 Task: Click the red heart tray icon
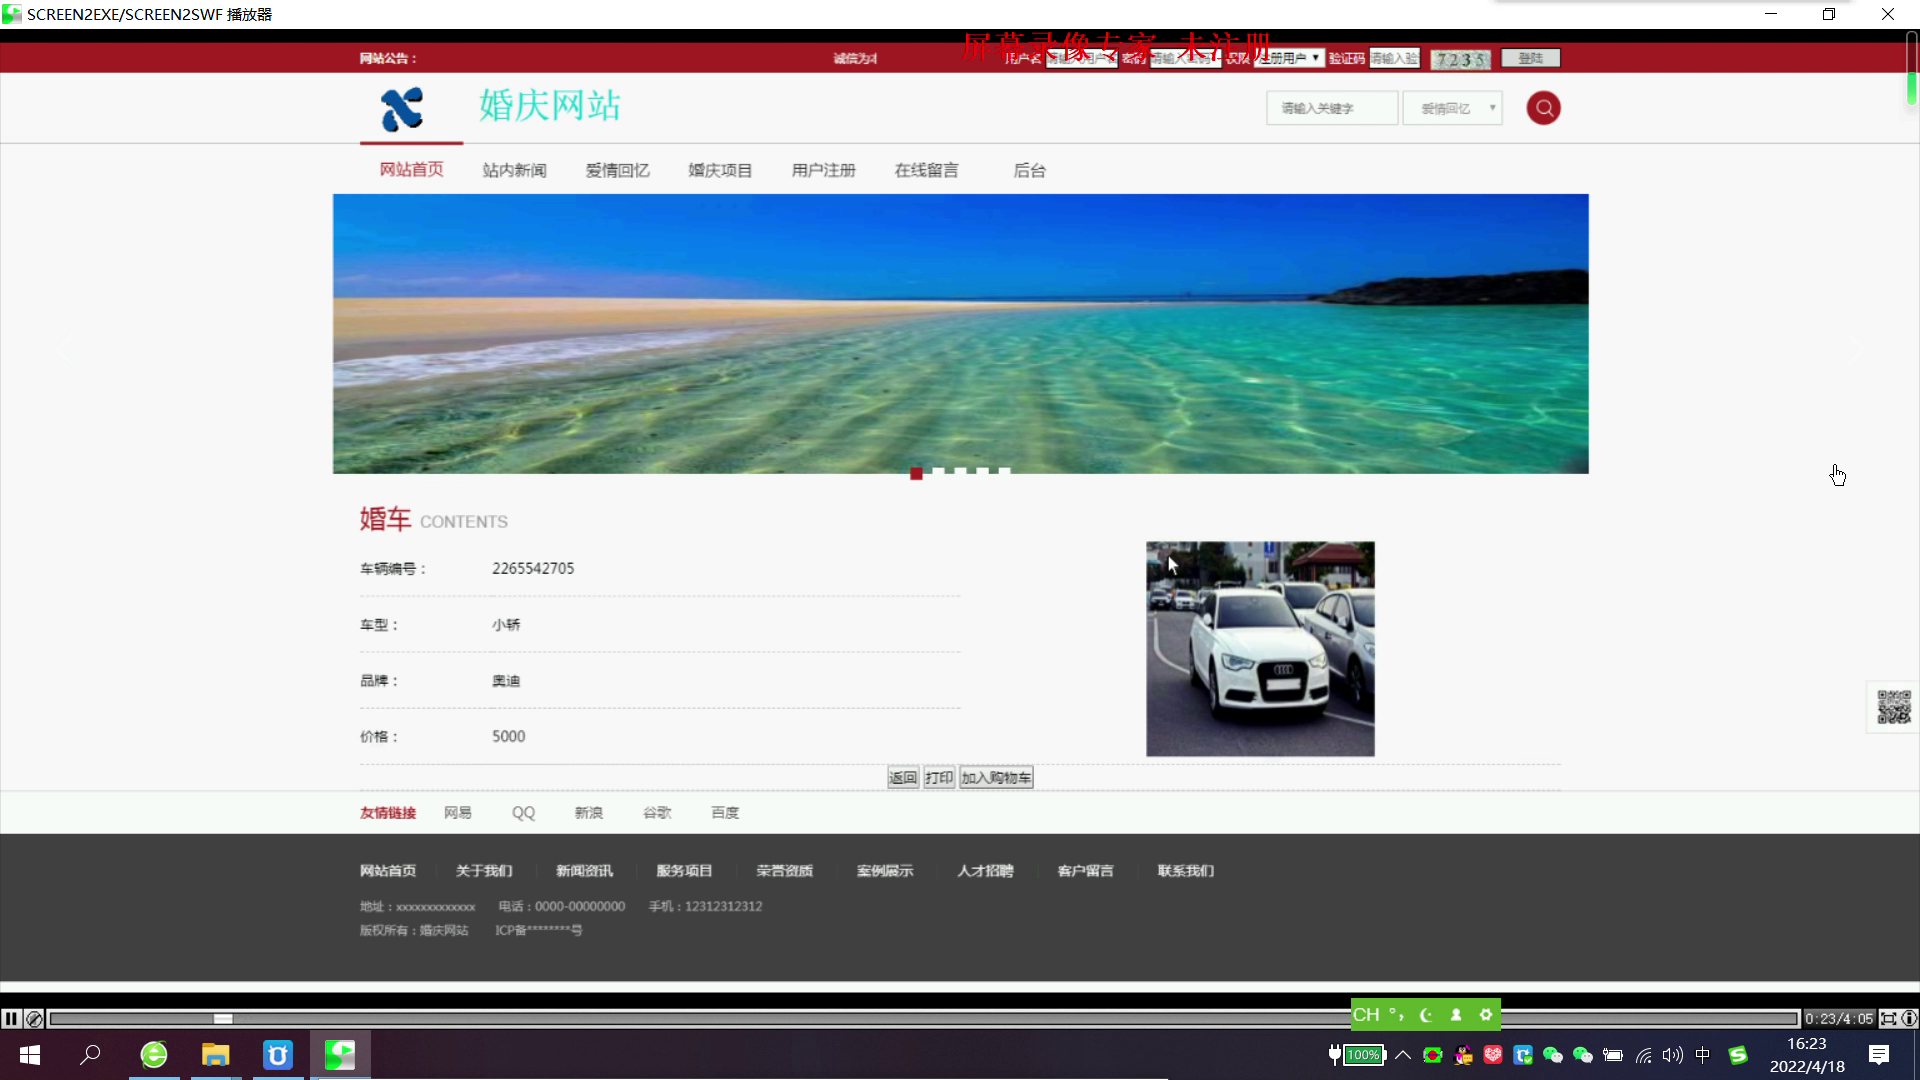tap(1493, 1055)
